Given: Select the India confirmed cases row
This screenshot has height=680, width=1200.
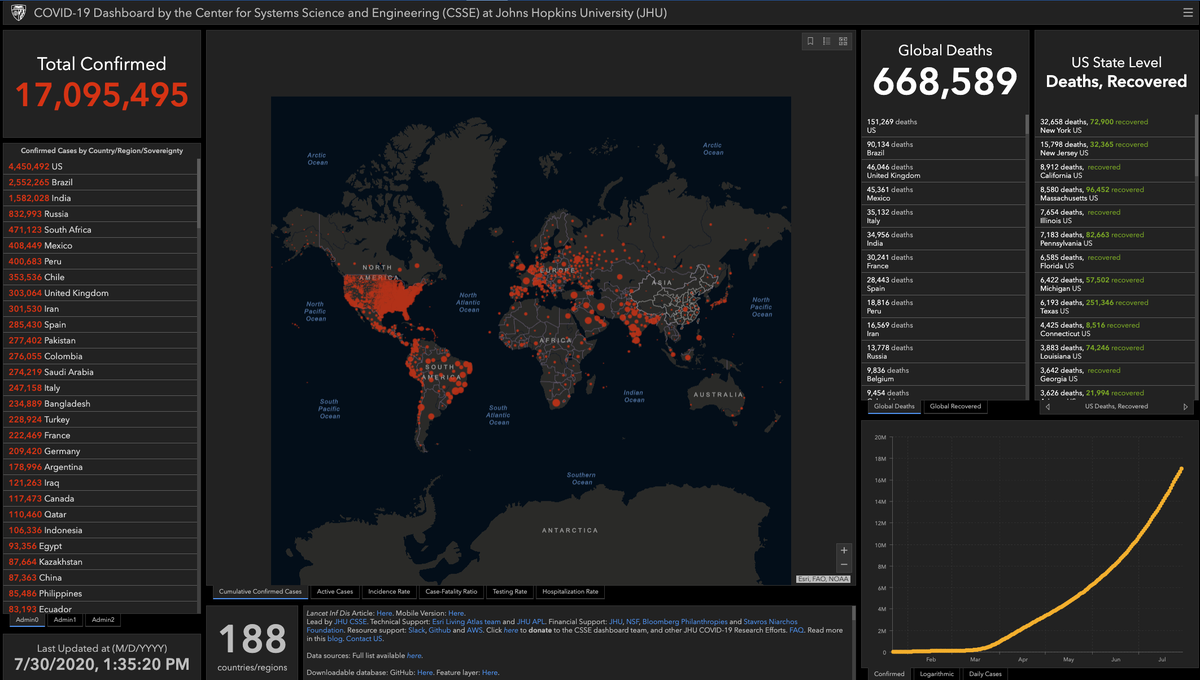Looking at the screenshot, I should point(100,198).
